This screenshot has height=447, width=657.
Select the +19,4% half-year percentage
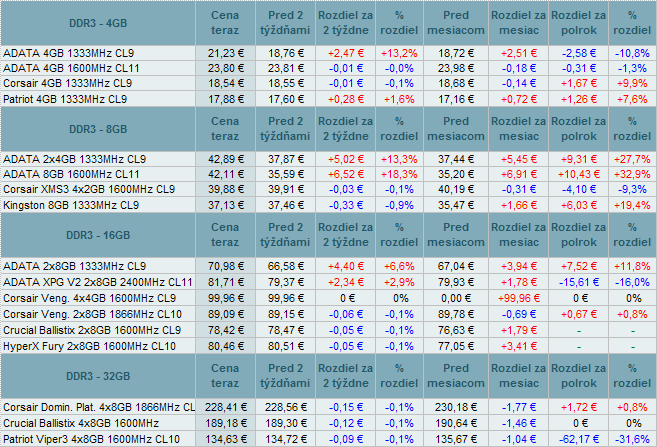(632, 205)
